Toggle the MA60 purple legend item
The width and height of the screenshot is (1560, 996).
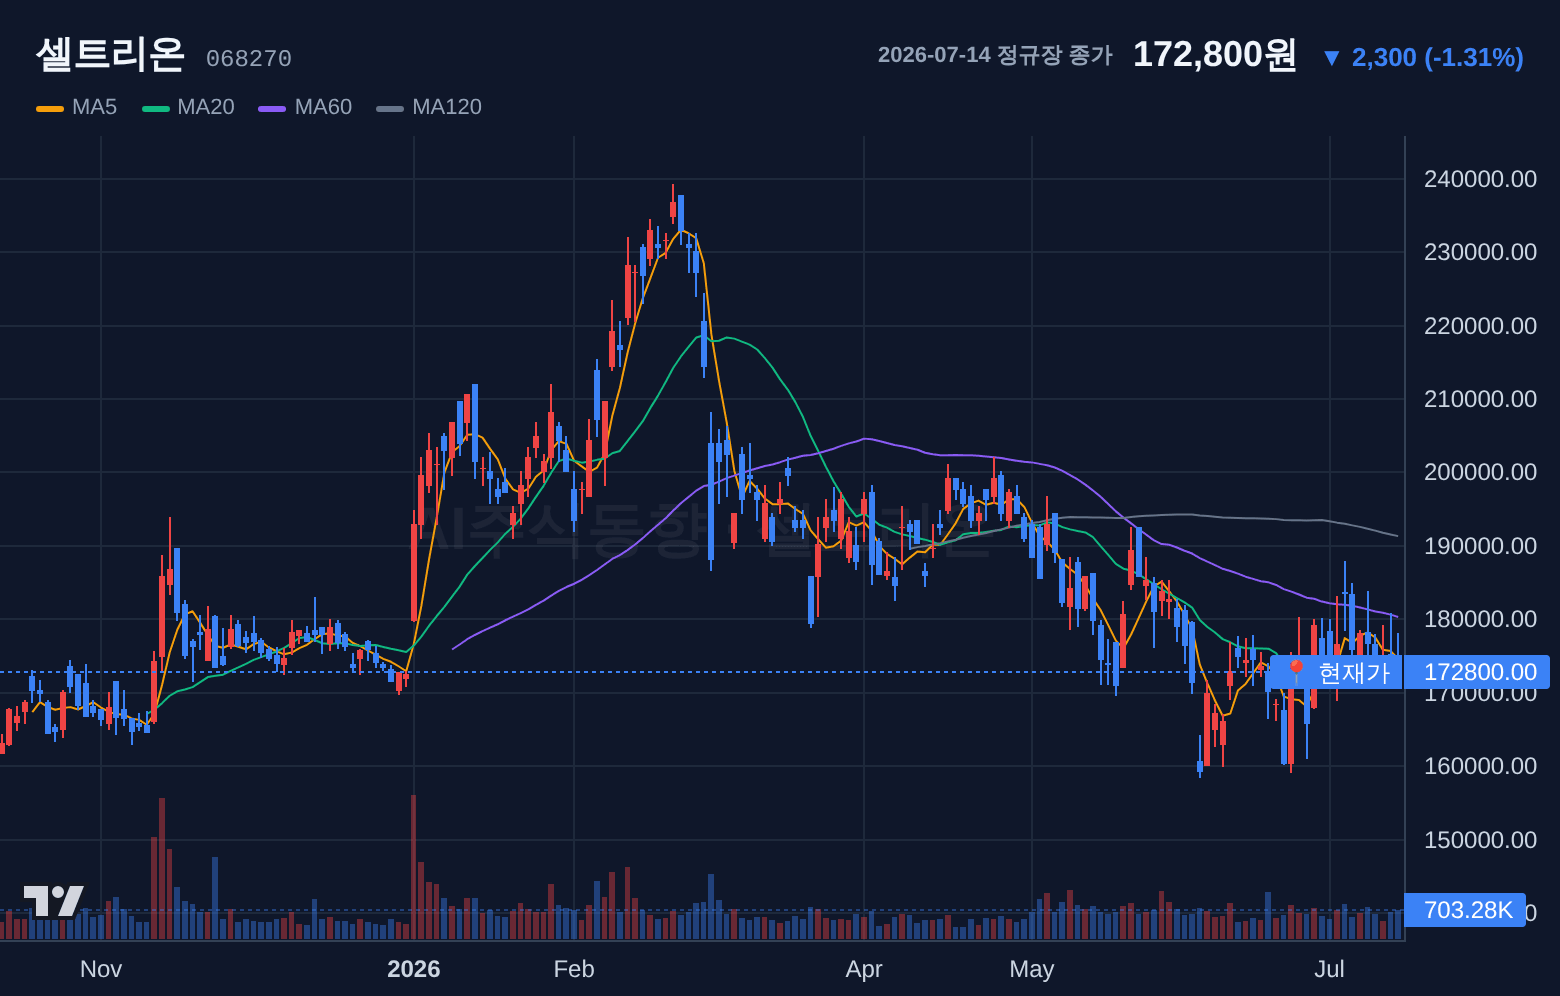click(x=305, y=107)
